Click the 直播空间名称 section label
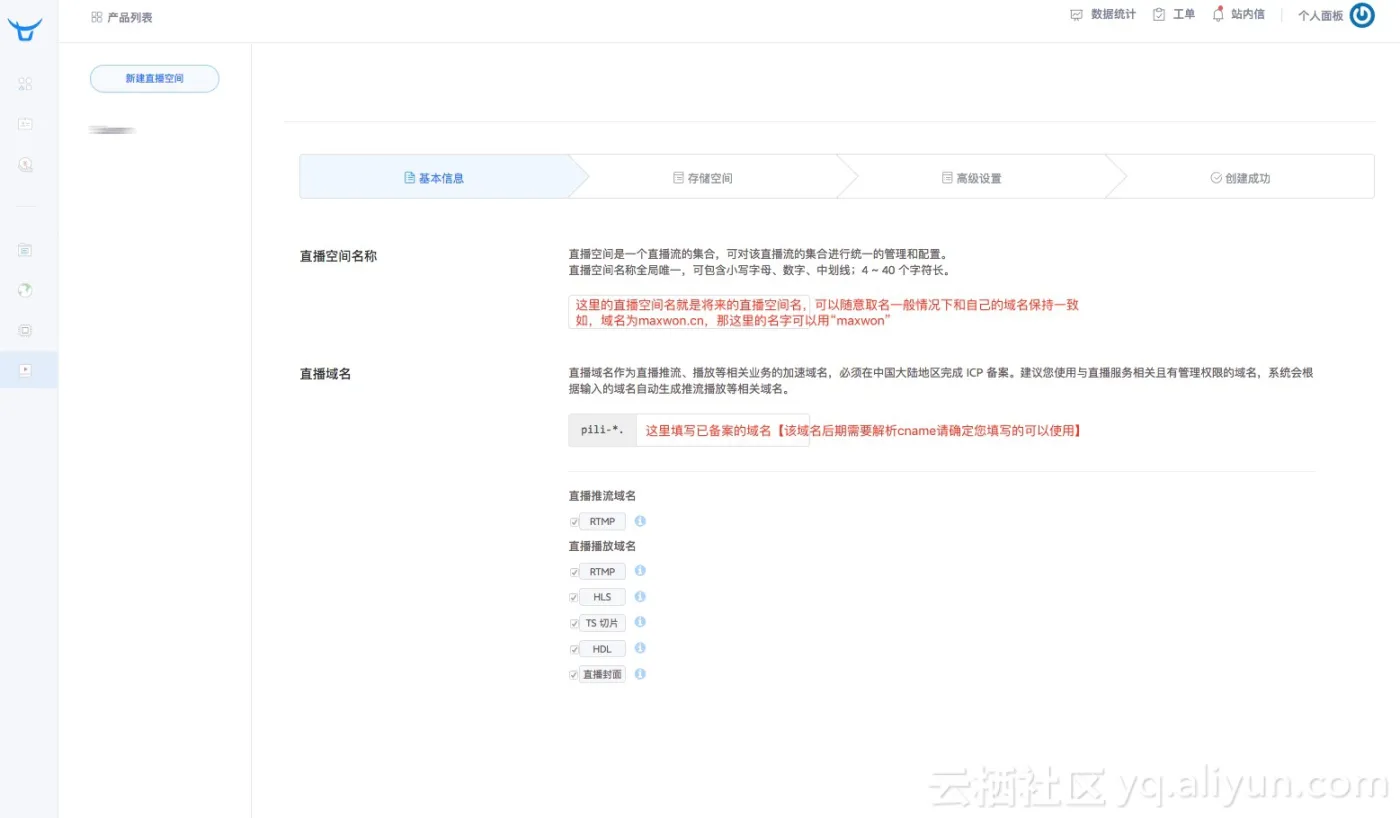The width and height of the screenshot is (1400, 818). click(338, 256)
